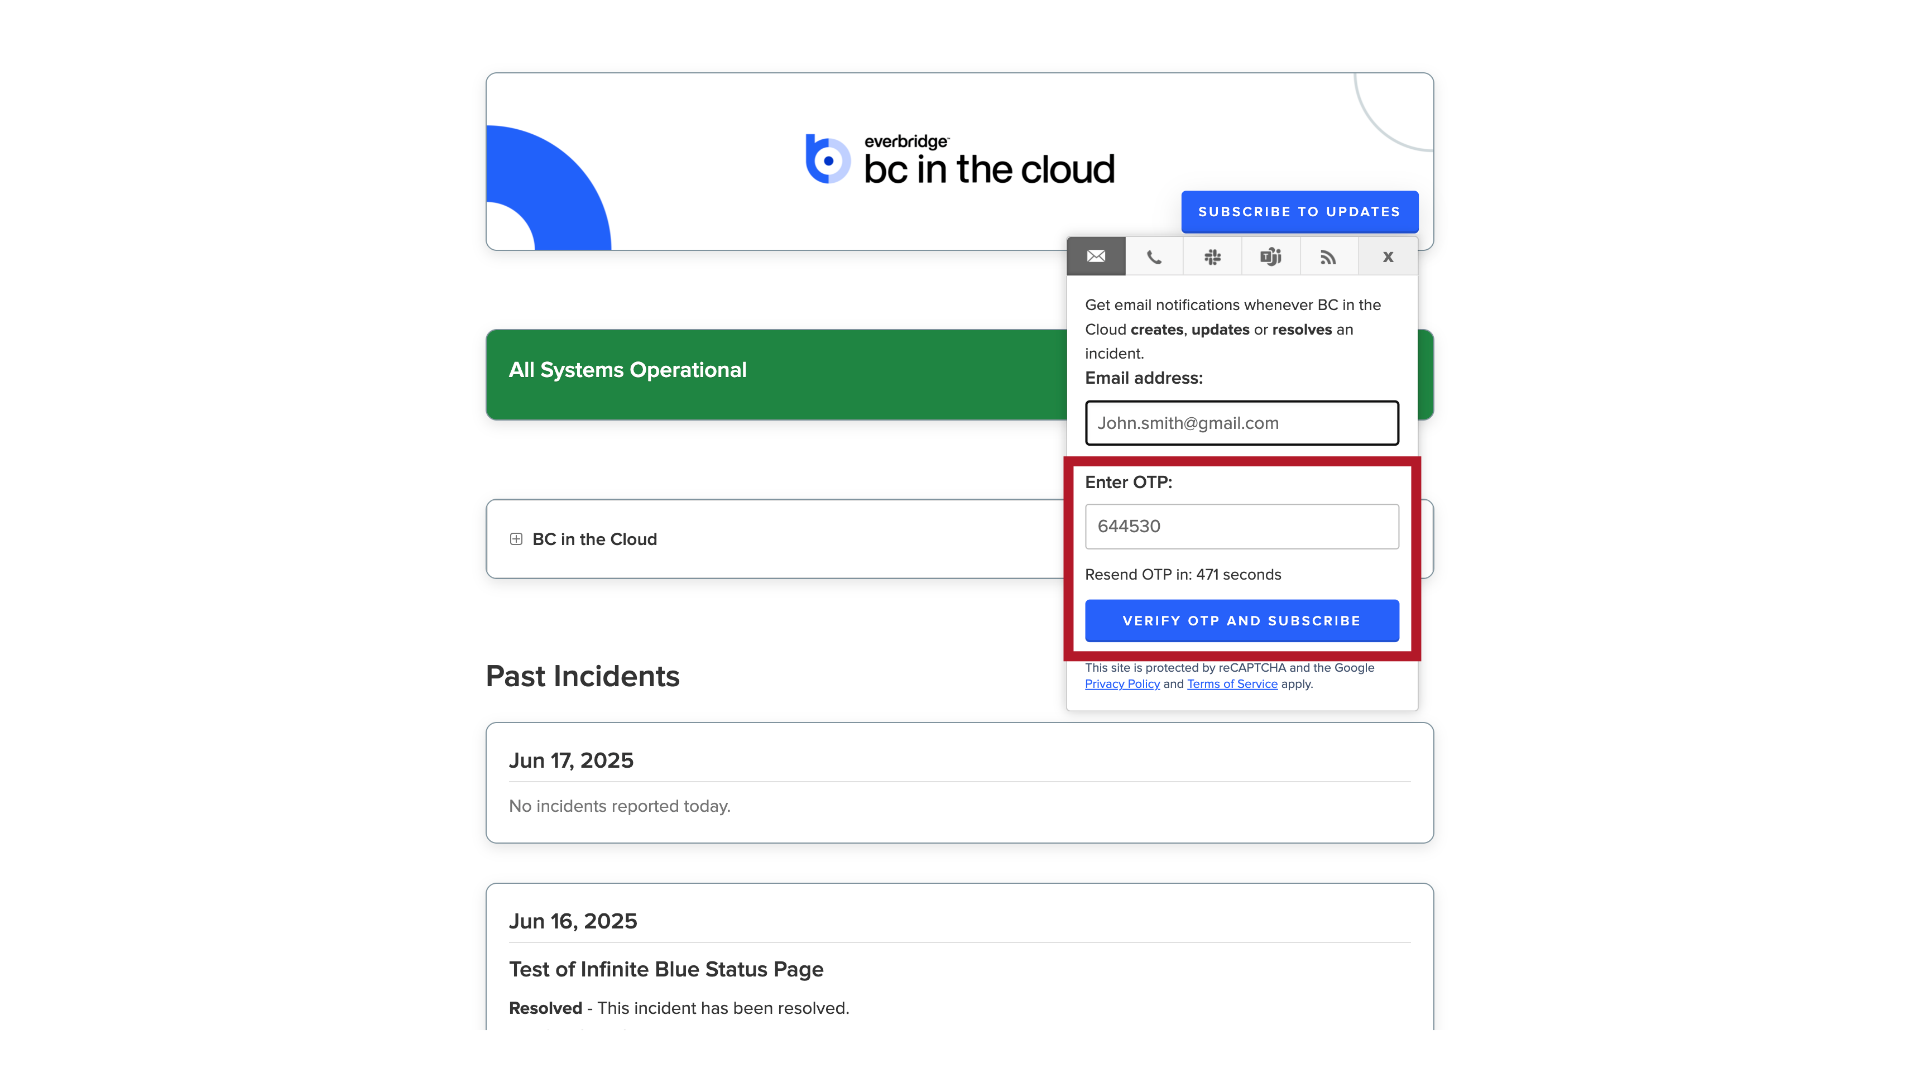Click the No incidents reported today text

pos(620,806)
